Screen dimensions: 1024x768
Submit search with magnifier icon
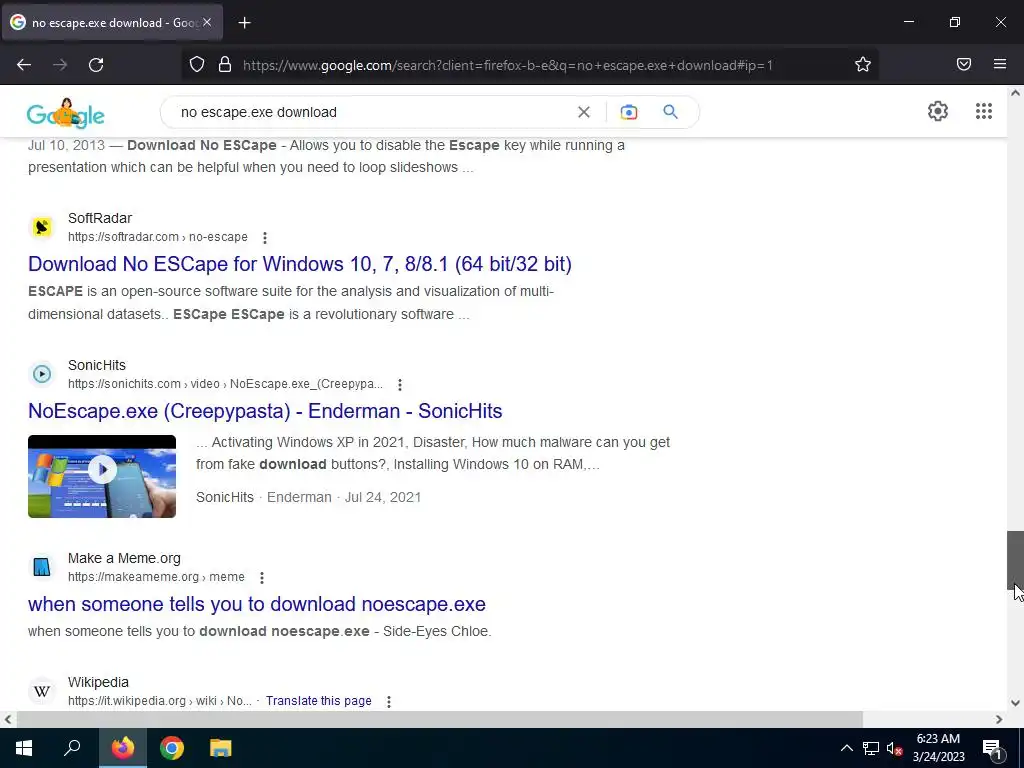670,112
